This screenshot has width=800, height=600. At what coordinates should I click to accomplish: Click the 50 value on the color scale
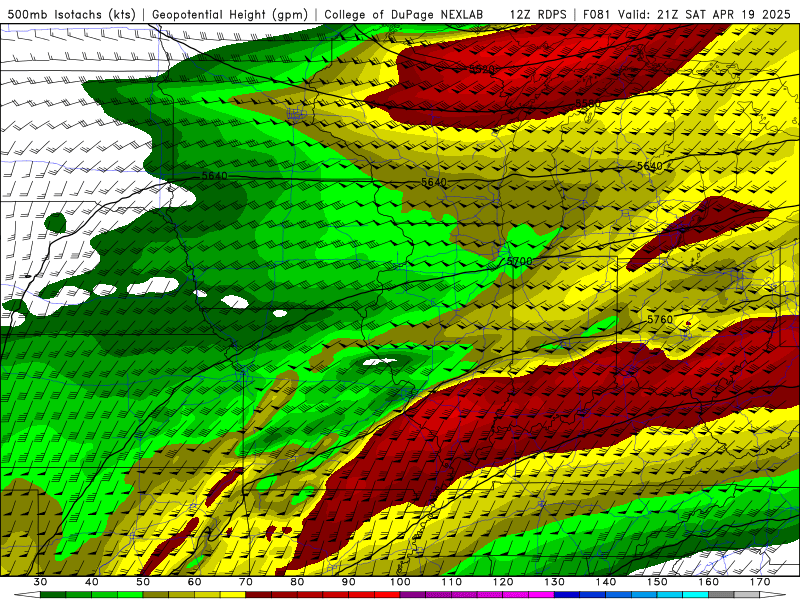pyautogui.click(x=143, y=582)
